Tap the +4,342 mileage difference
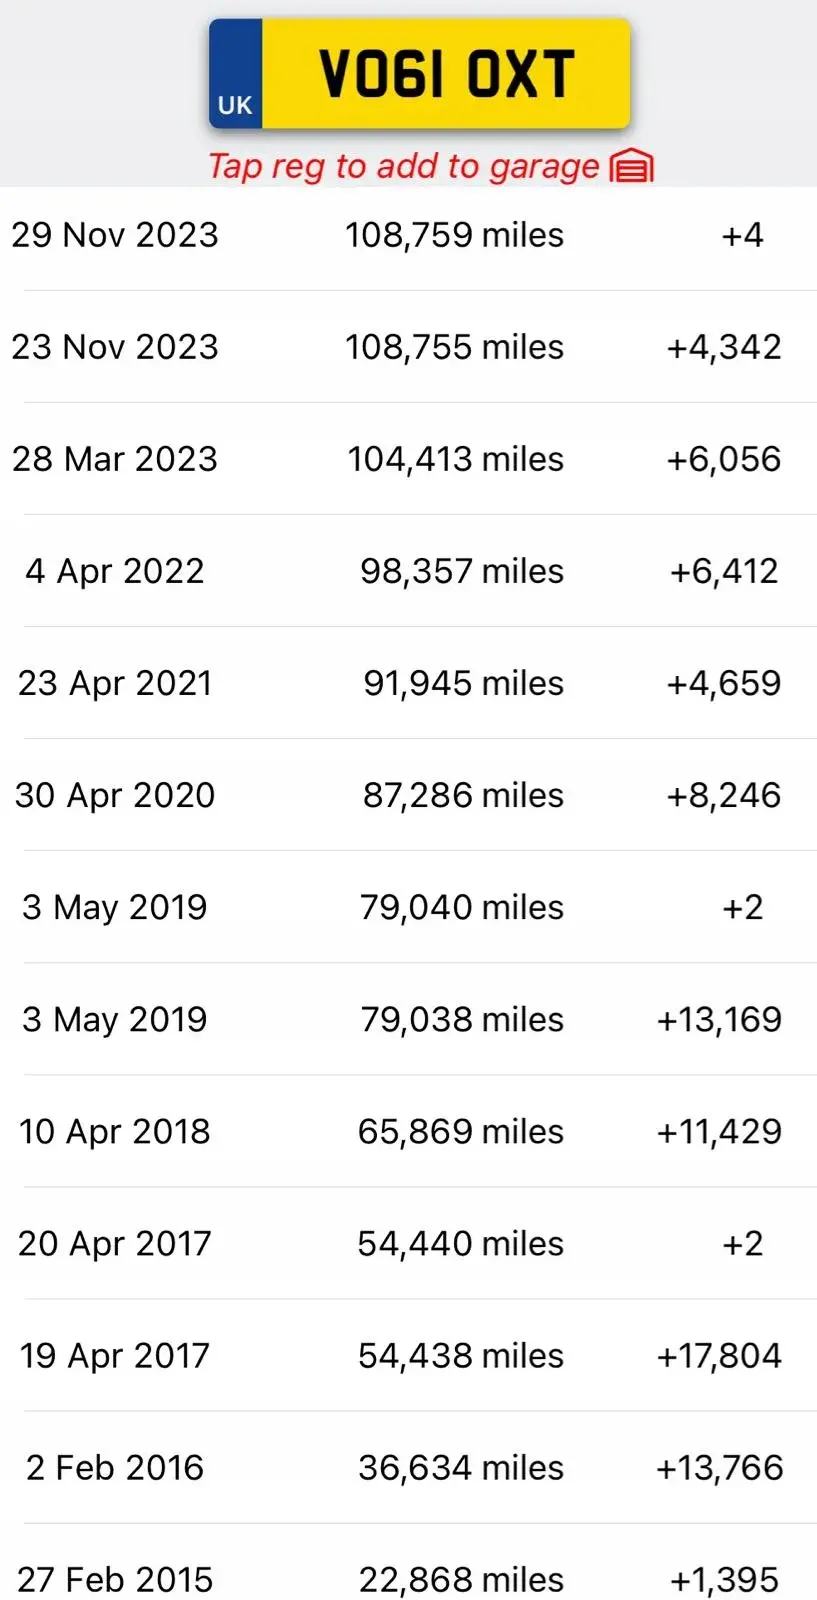The height and width of the screenshot is (1600, 817). coord(723,347)
